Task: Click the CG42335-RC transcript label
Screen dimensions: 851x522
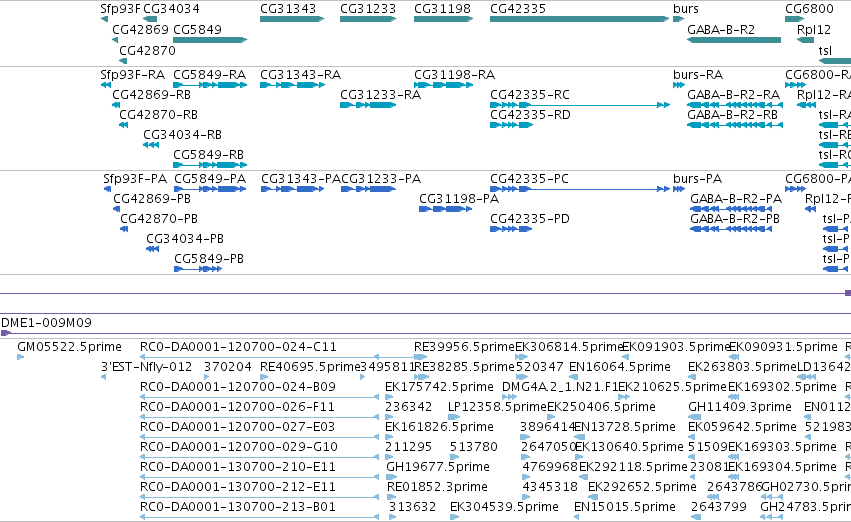Action: point(530,94)
